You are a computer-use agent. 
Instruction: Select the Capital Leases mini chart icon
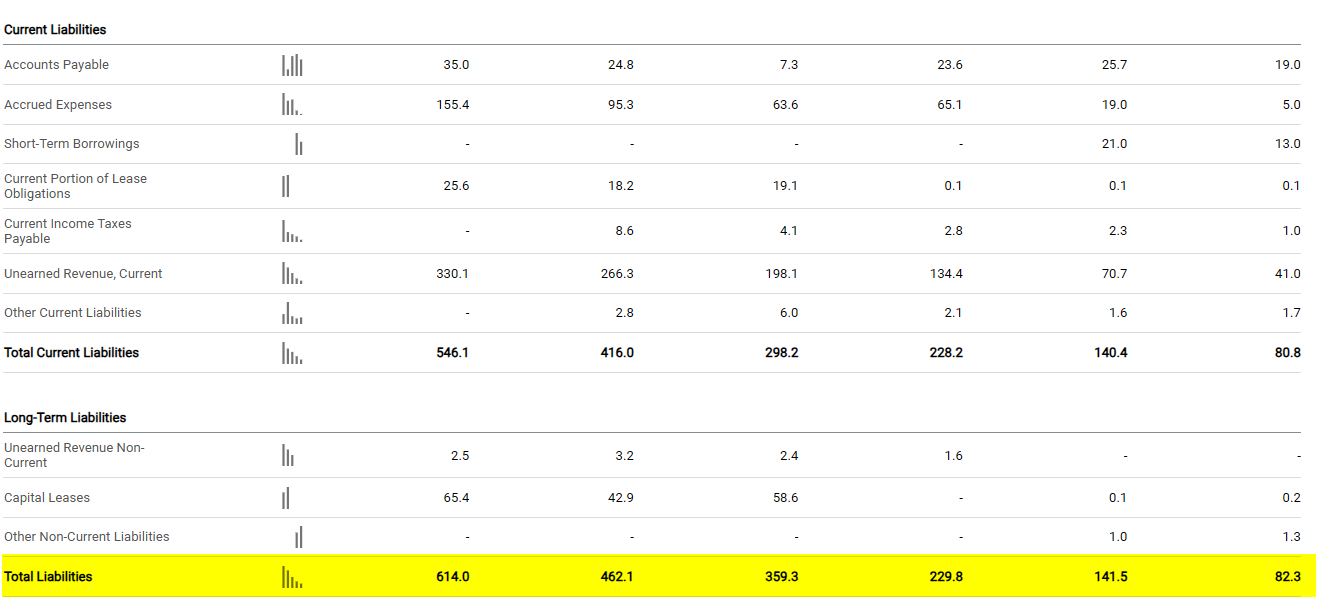click(x=286, y=498)
